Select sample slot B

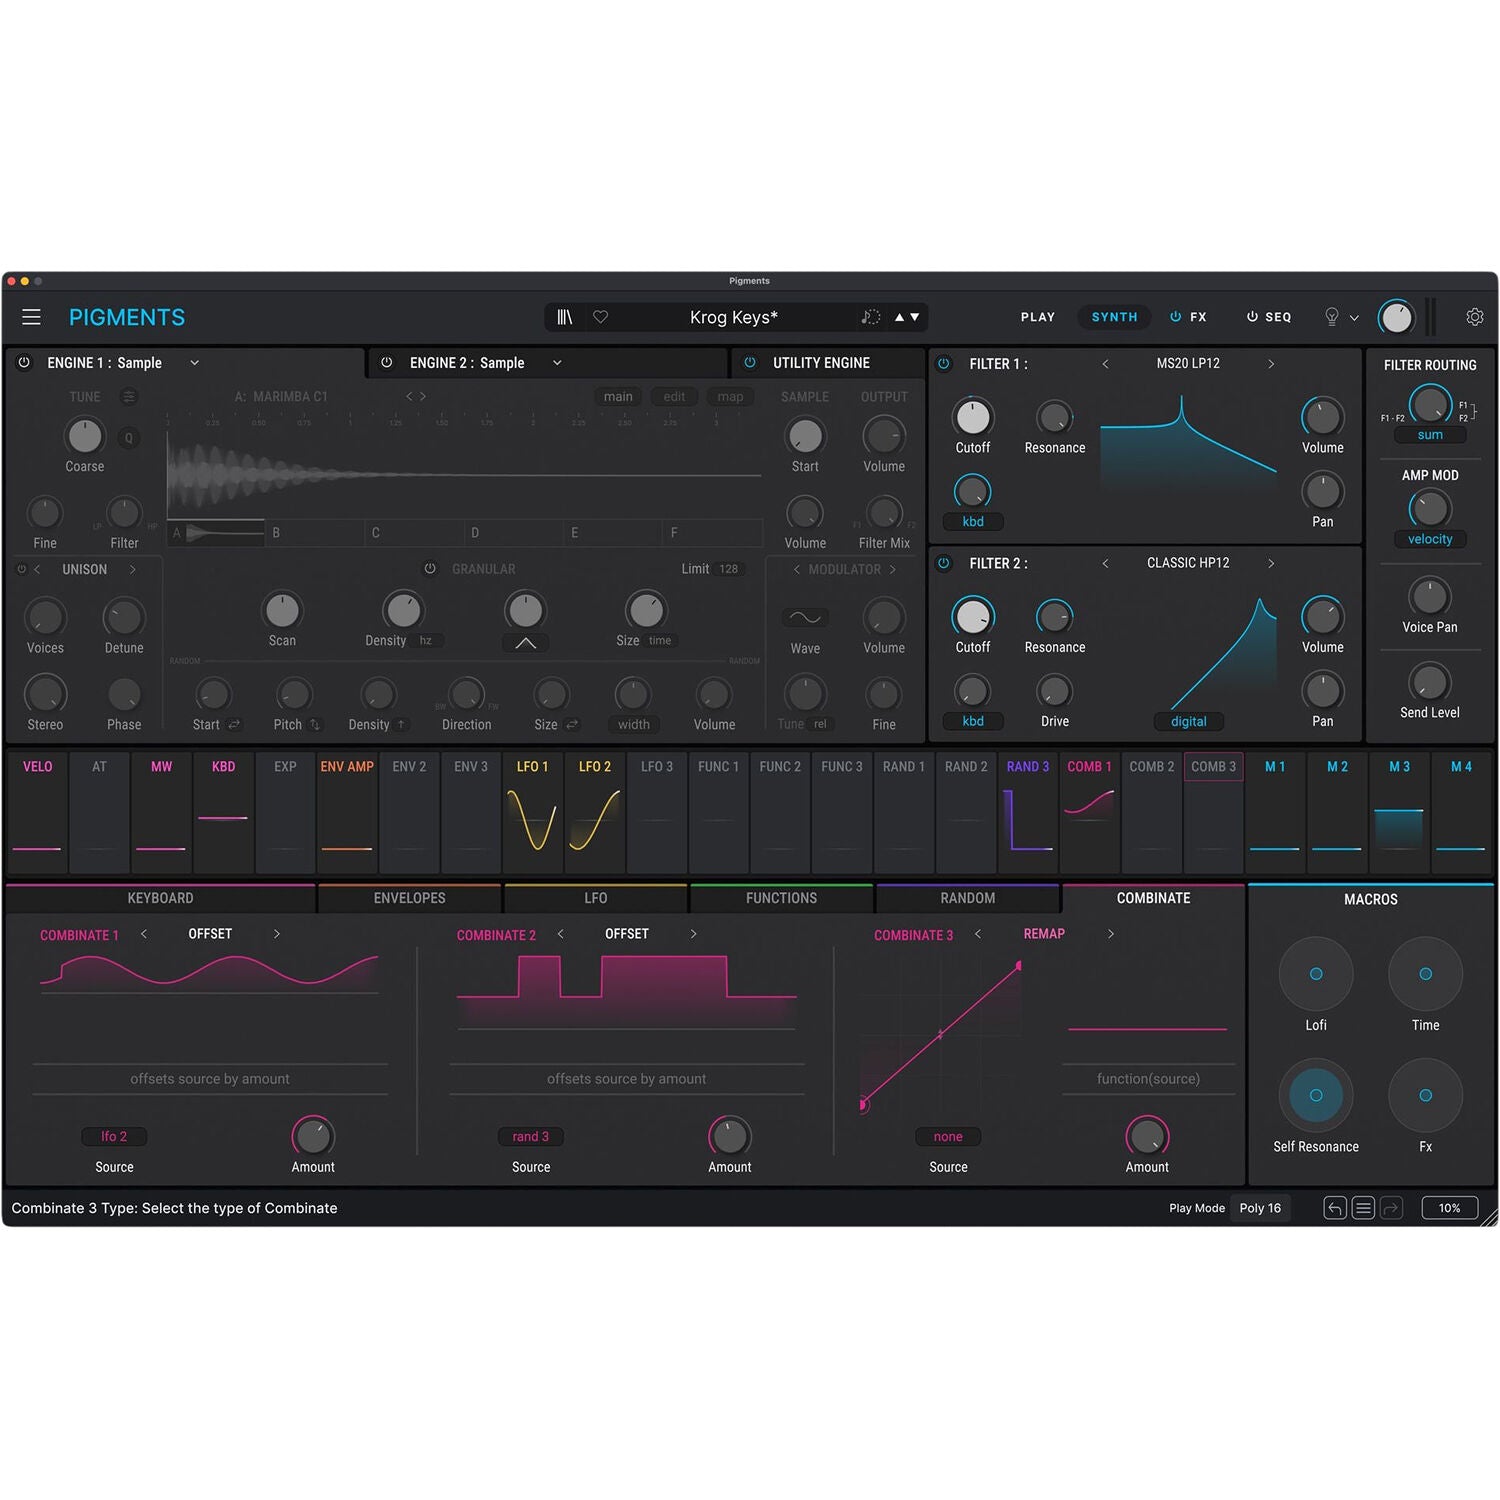314,533
